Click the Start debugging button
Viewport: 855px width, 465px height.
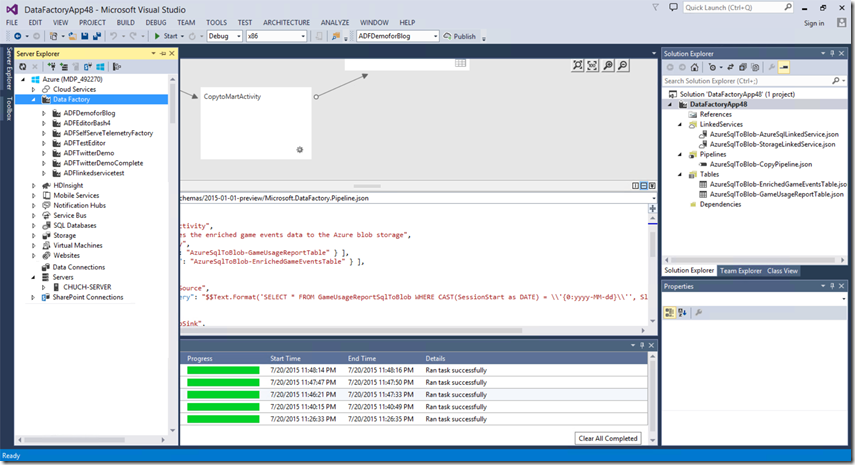pyautogui.click(x=166, y=37)
